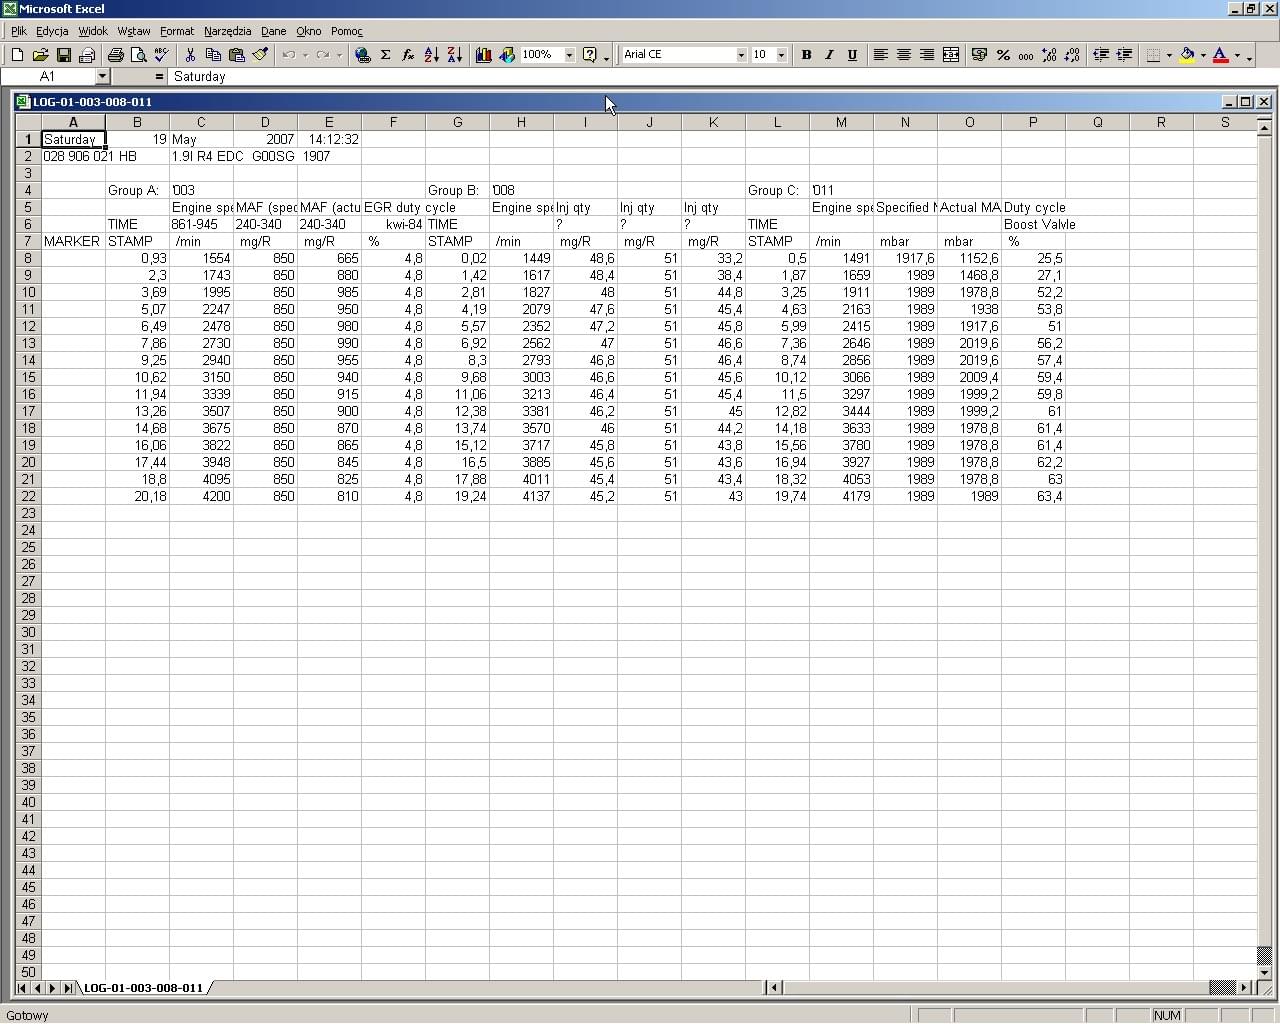Click the Open file folder icon
1280x1024 pixels.
pos(40,55)
